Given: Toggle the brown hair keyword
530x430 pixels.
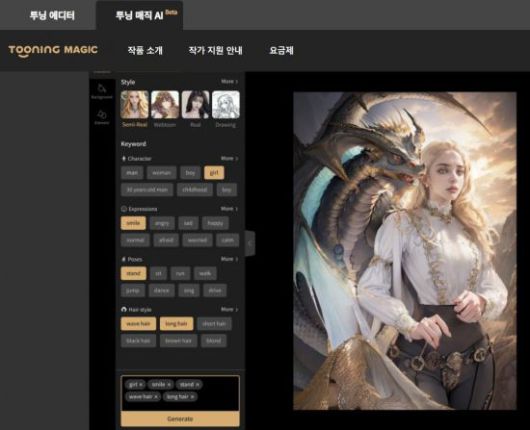Looking at the screenshot, I should pyautogui.click(x=178, y=341).
